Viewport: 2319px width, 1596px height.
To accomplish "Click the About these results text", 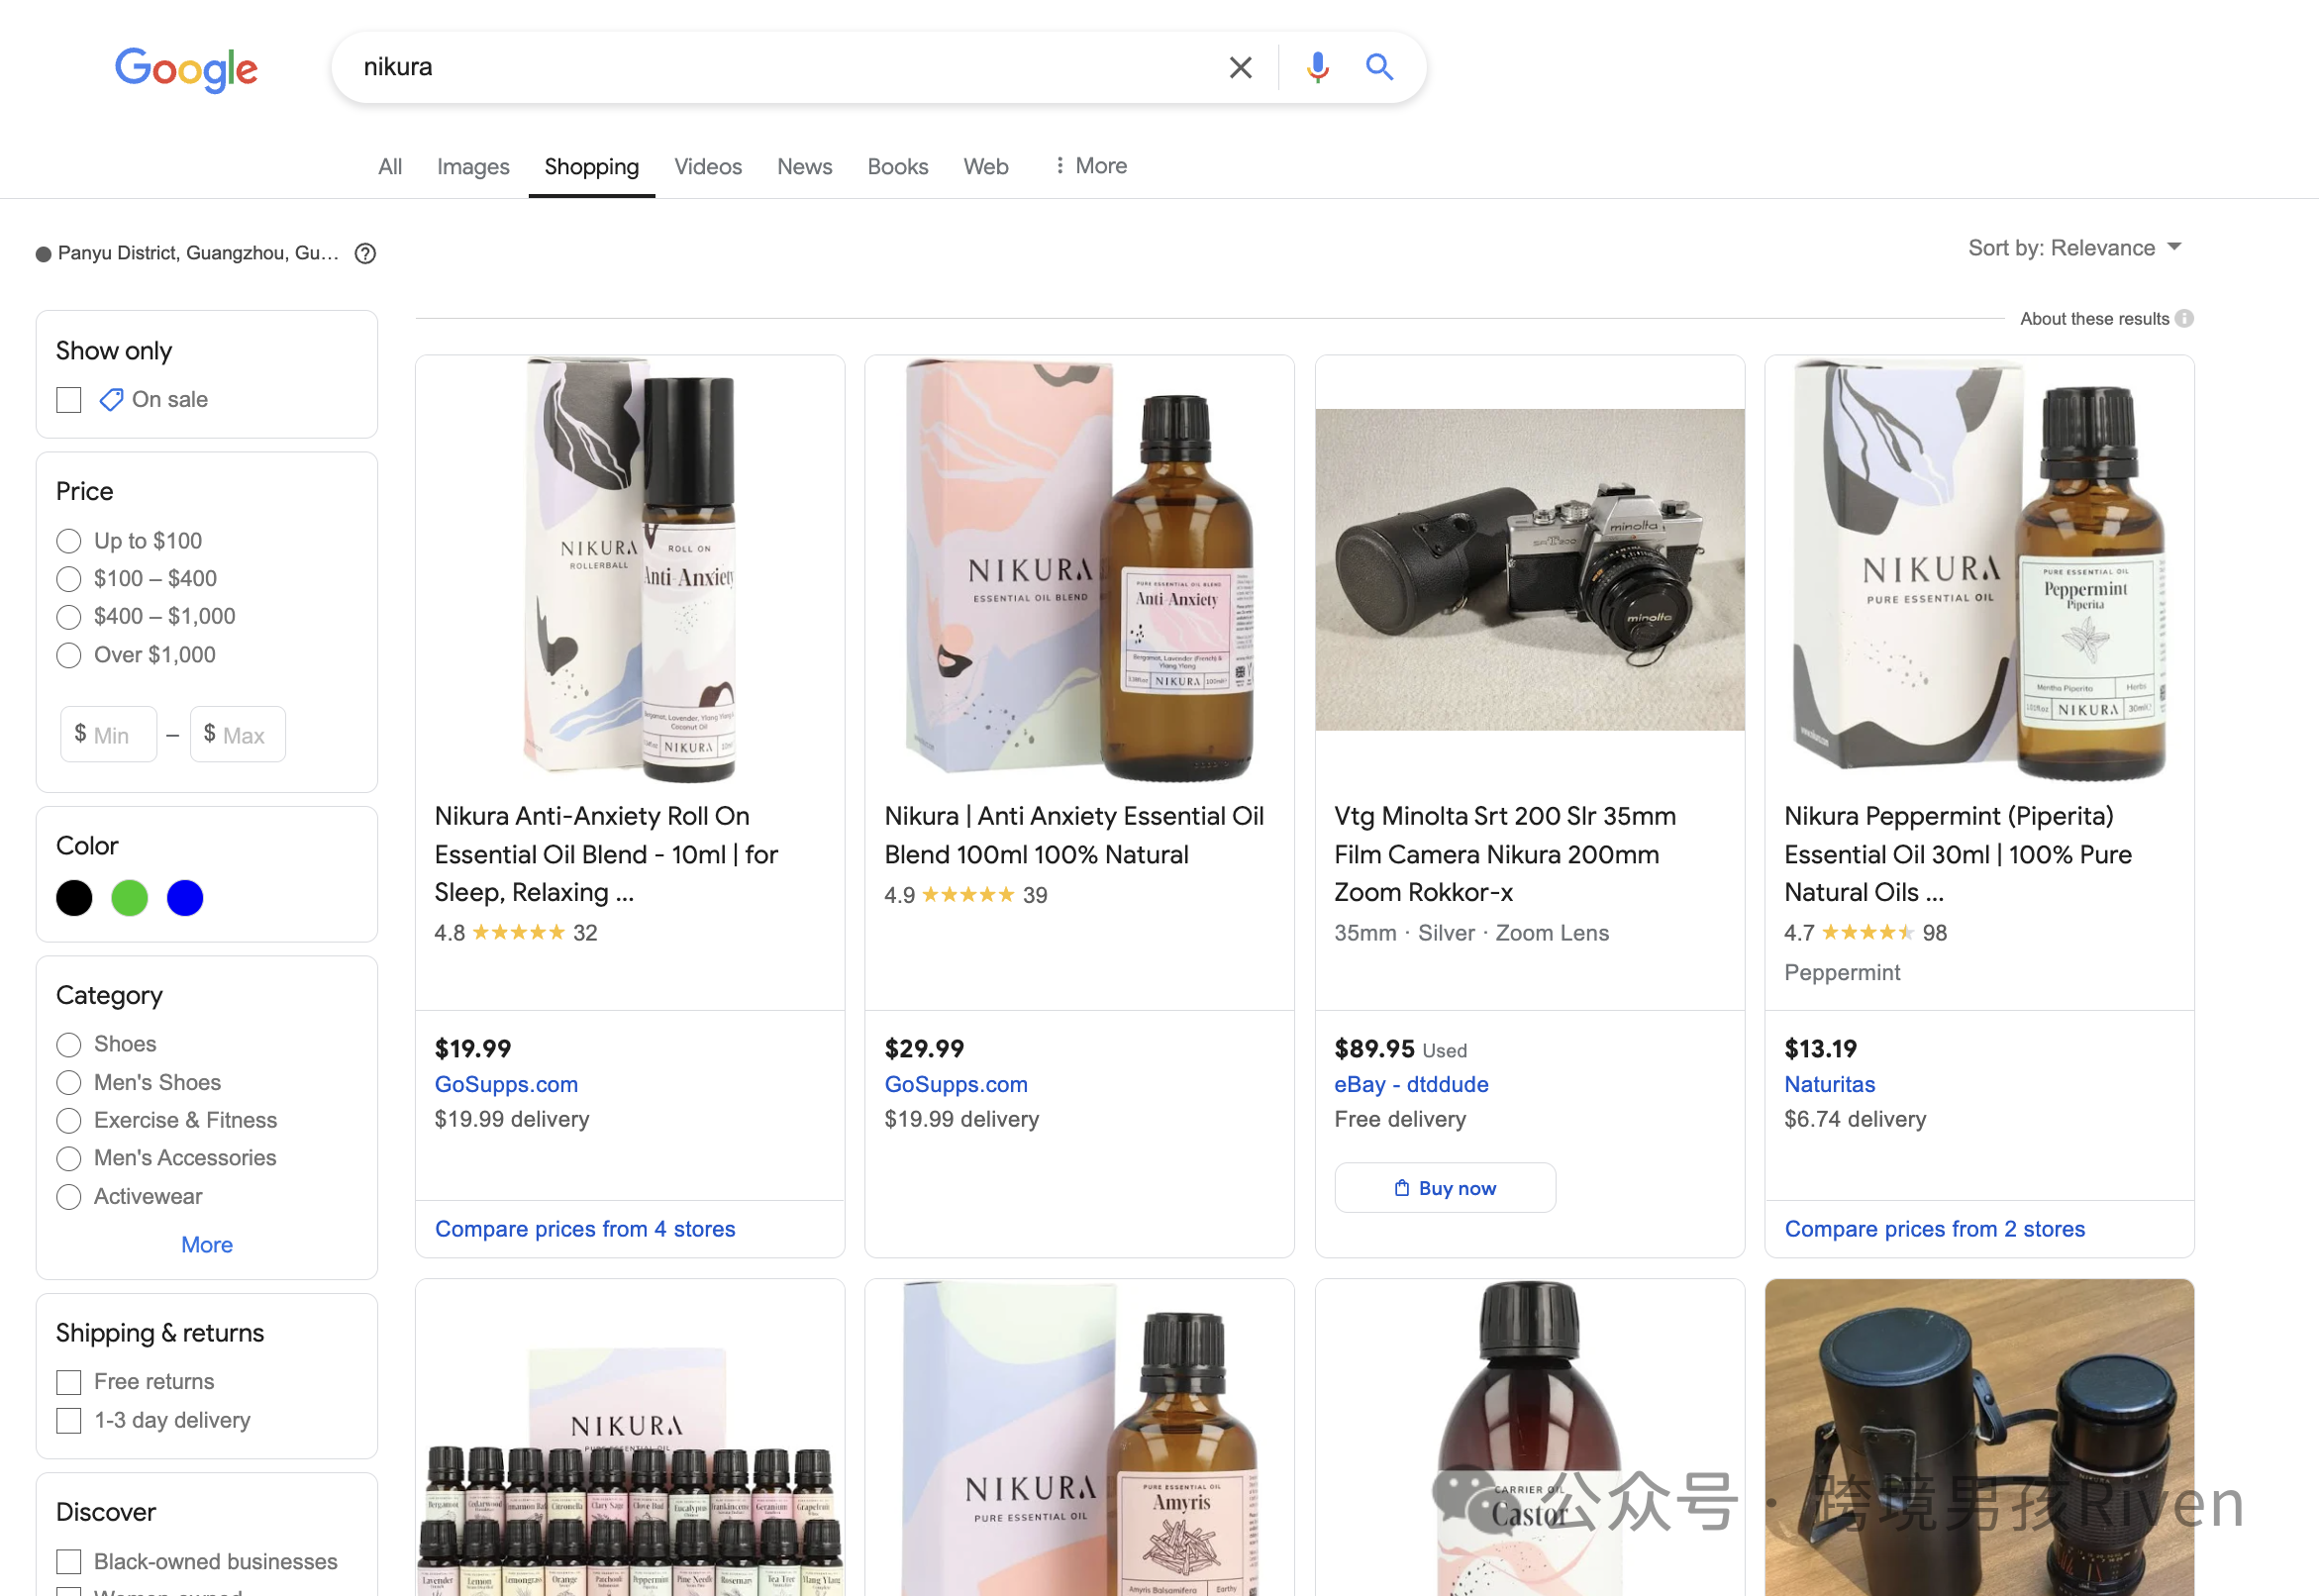I will point(2094,318).
